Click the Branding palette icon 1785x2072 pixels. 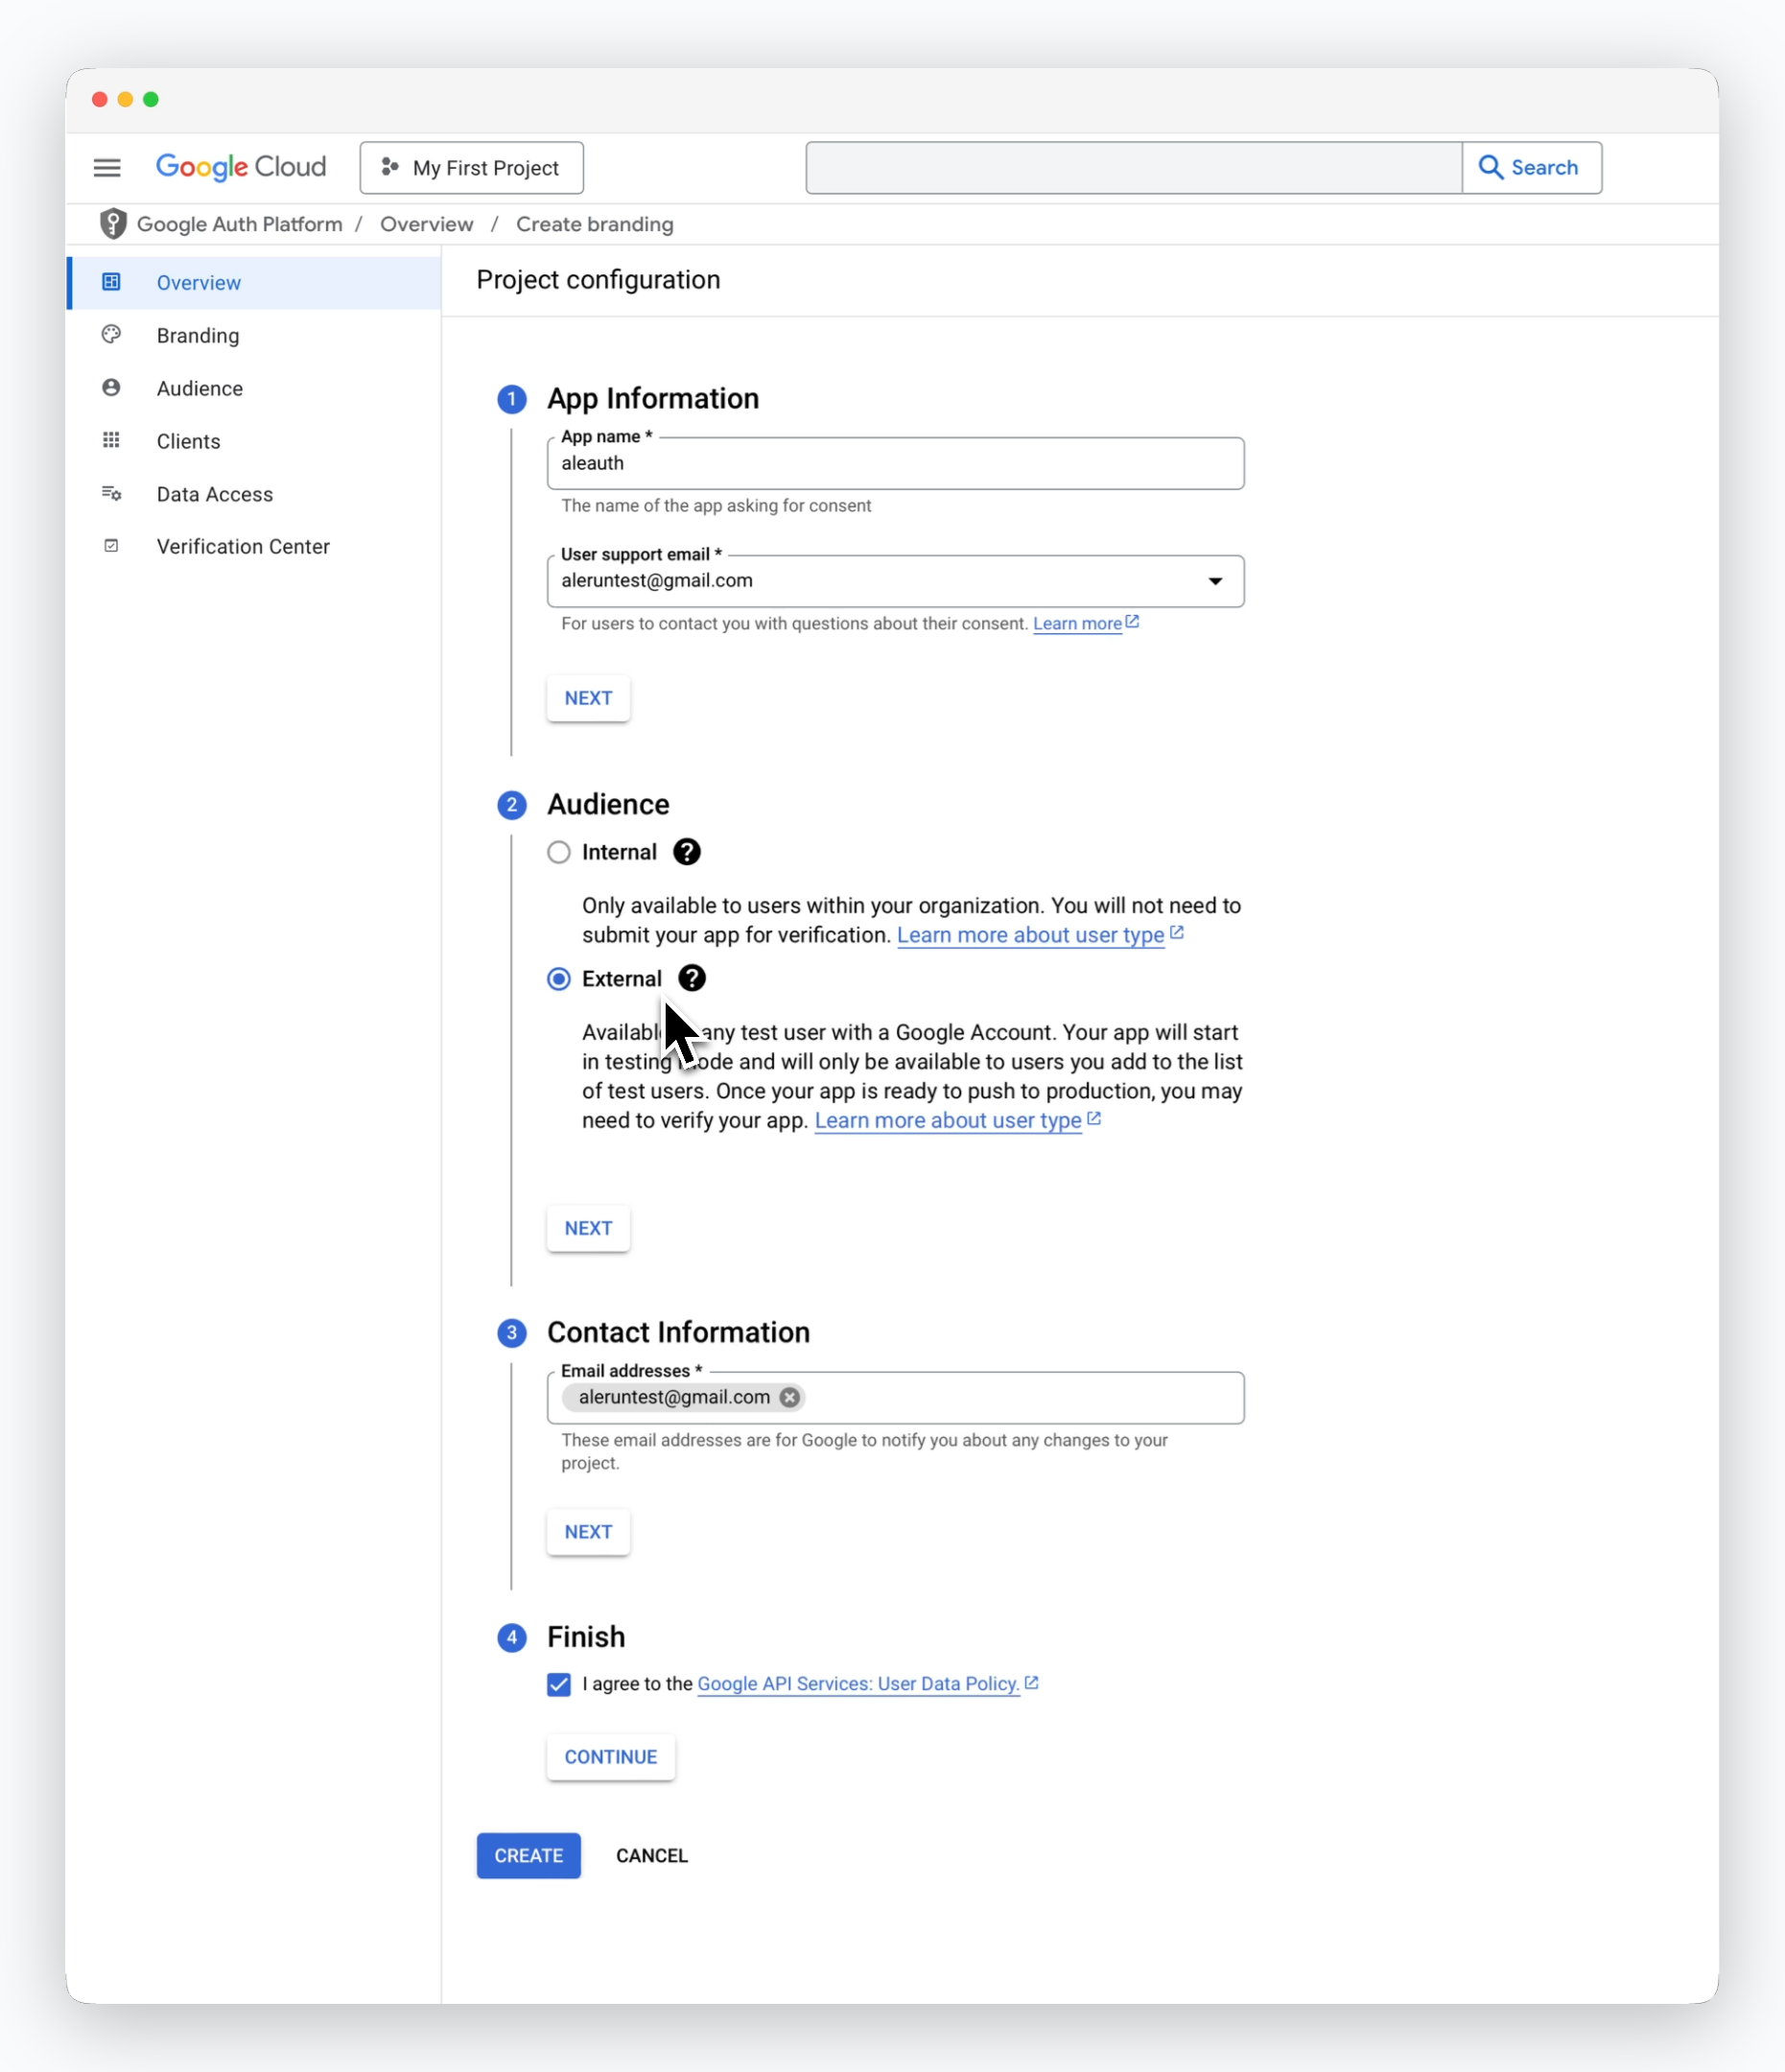click(x=111, y=335)
